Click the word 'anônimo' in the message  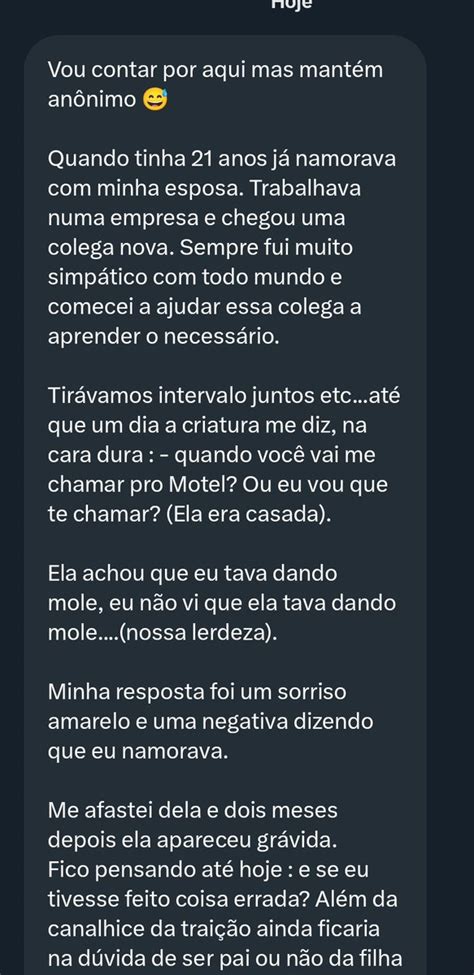(x=93, y=100)
